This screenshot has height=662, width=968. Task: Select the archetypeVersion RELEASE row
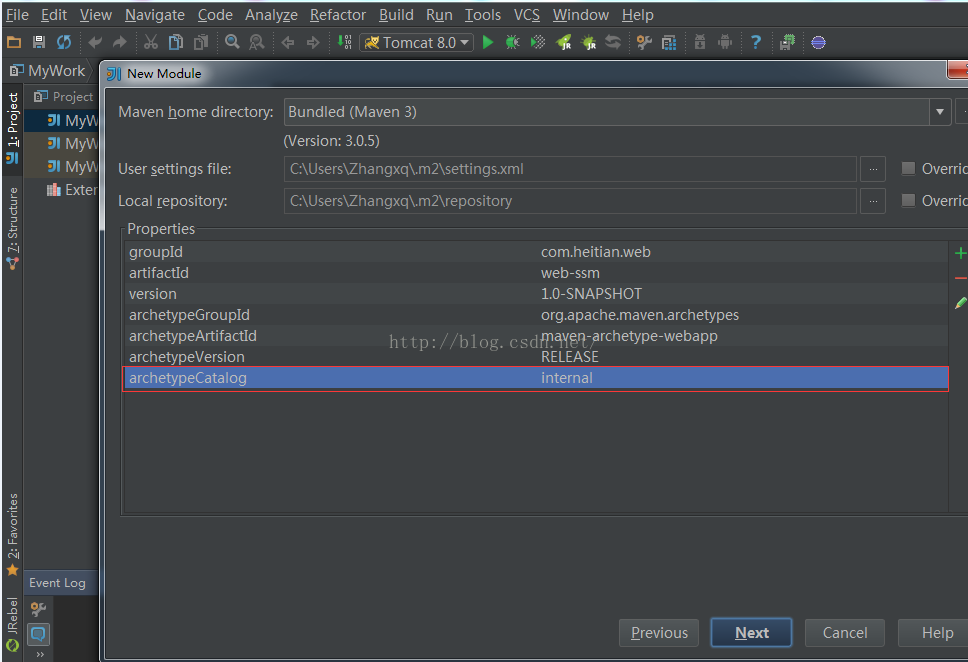point(536,357)
